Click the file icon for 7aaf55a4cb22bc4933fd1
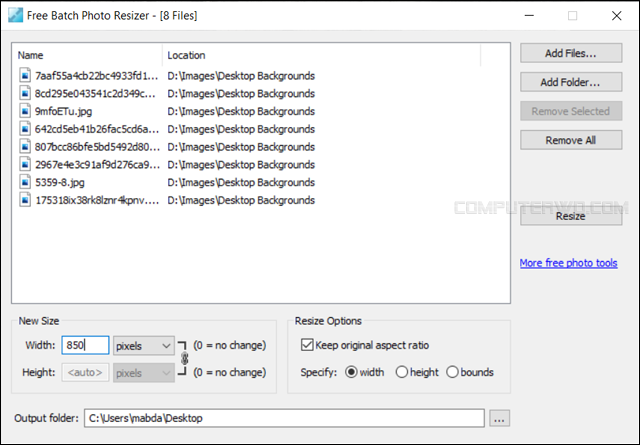This screenshot has height=445, width=640. tap(25, 76)
